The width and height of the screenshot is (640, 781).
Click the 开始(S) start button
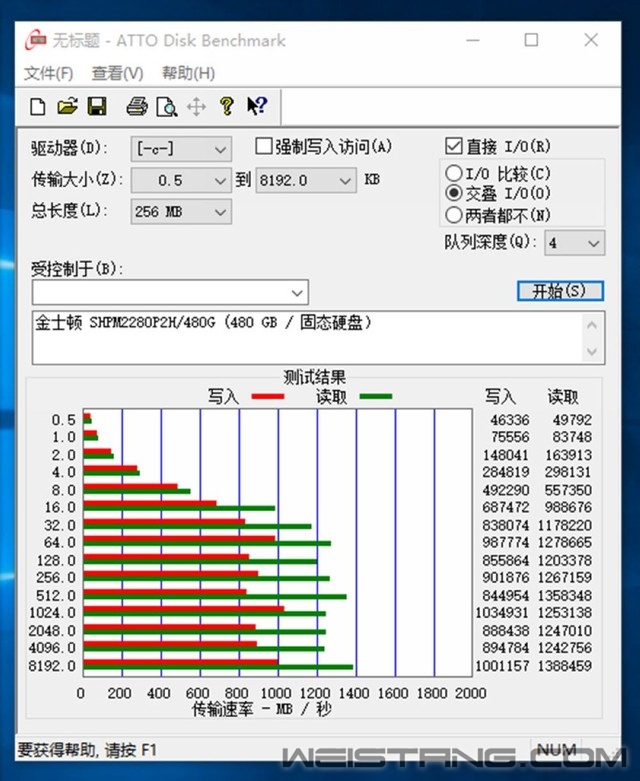[560, 291]
